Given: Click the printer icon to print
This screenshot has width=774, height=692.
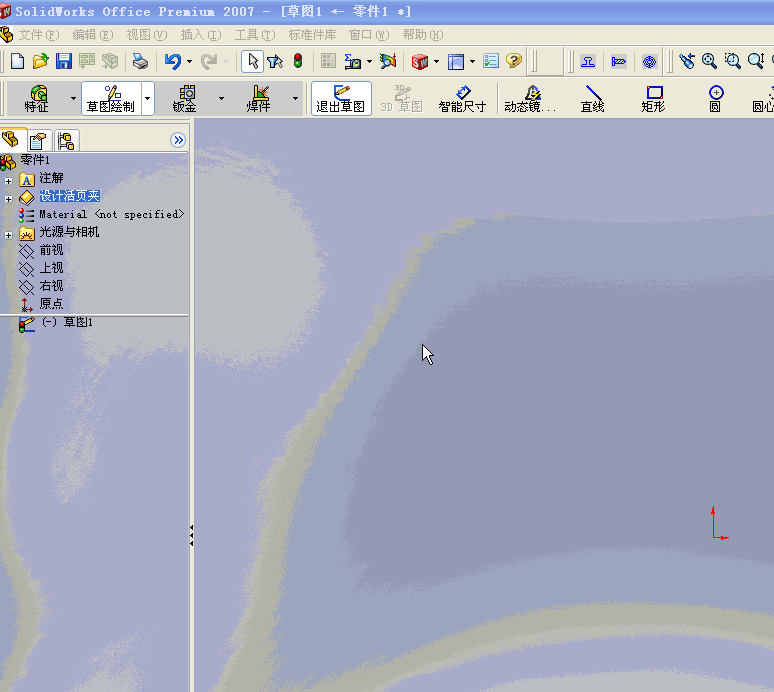Looking at the screenshot, I should [x=140, y=61].
